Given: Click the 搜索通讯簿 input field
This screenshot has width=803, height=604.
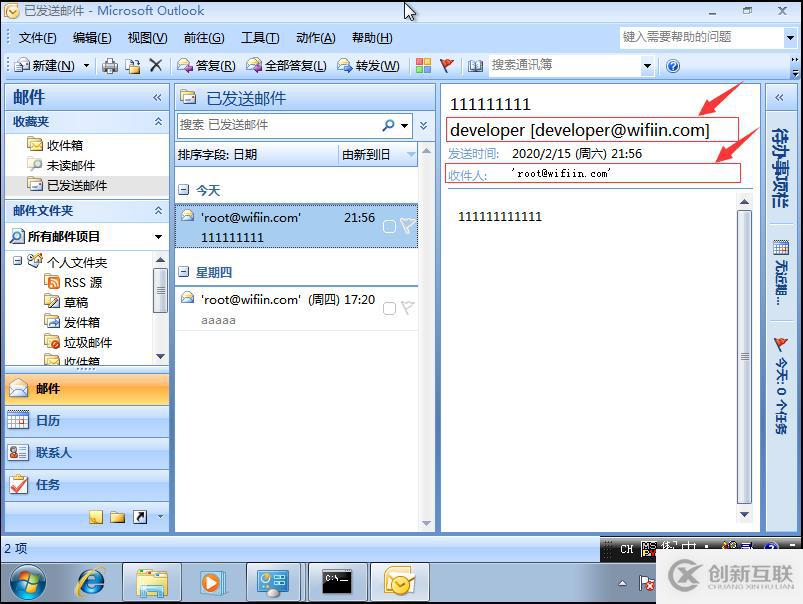Looking at the screenshot, I should point(565,66).
